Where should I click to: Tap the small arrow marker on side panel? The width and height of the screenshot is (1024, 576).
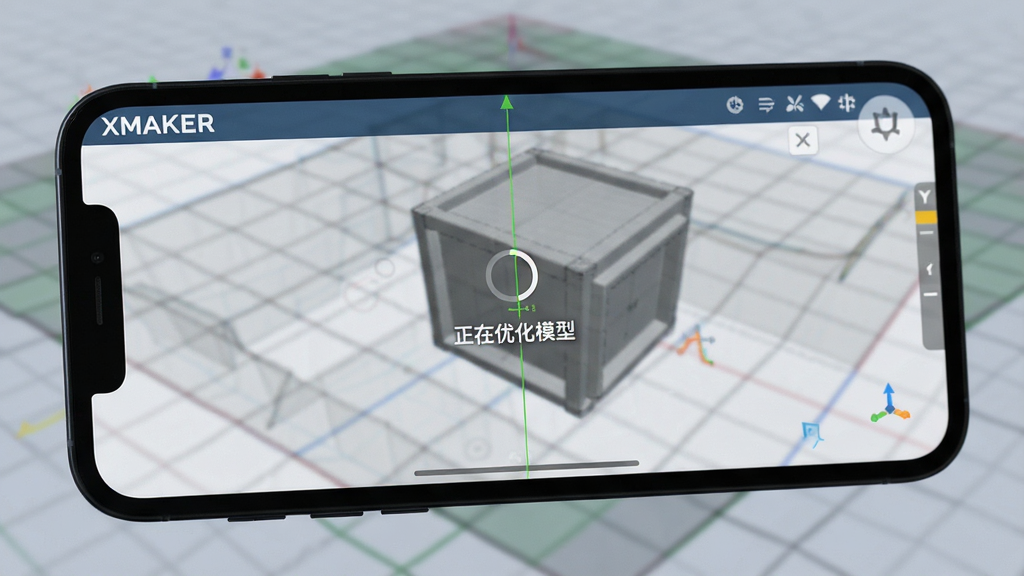[929, 268]
